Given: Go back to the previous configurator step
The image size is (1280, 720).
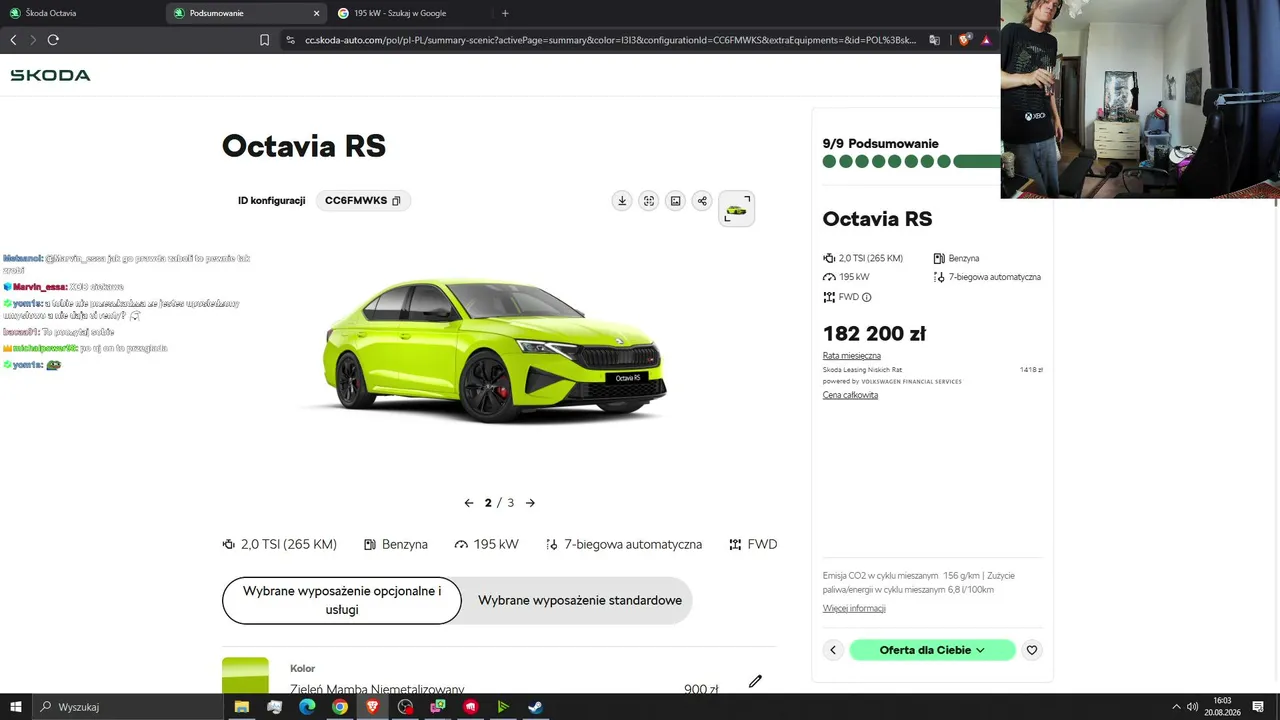Looking at the screenshot, I should 833,650.
